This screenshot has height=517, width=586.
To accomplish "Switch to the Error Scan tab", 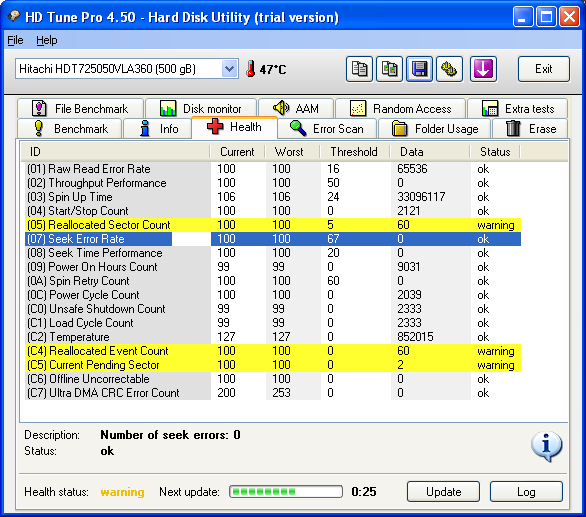I will click(x=327, y=129).
